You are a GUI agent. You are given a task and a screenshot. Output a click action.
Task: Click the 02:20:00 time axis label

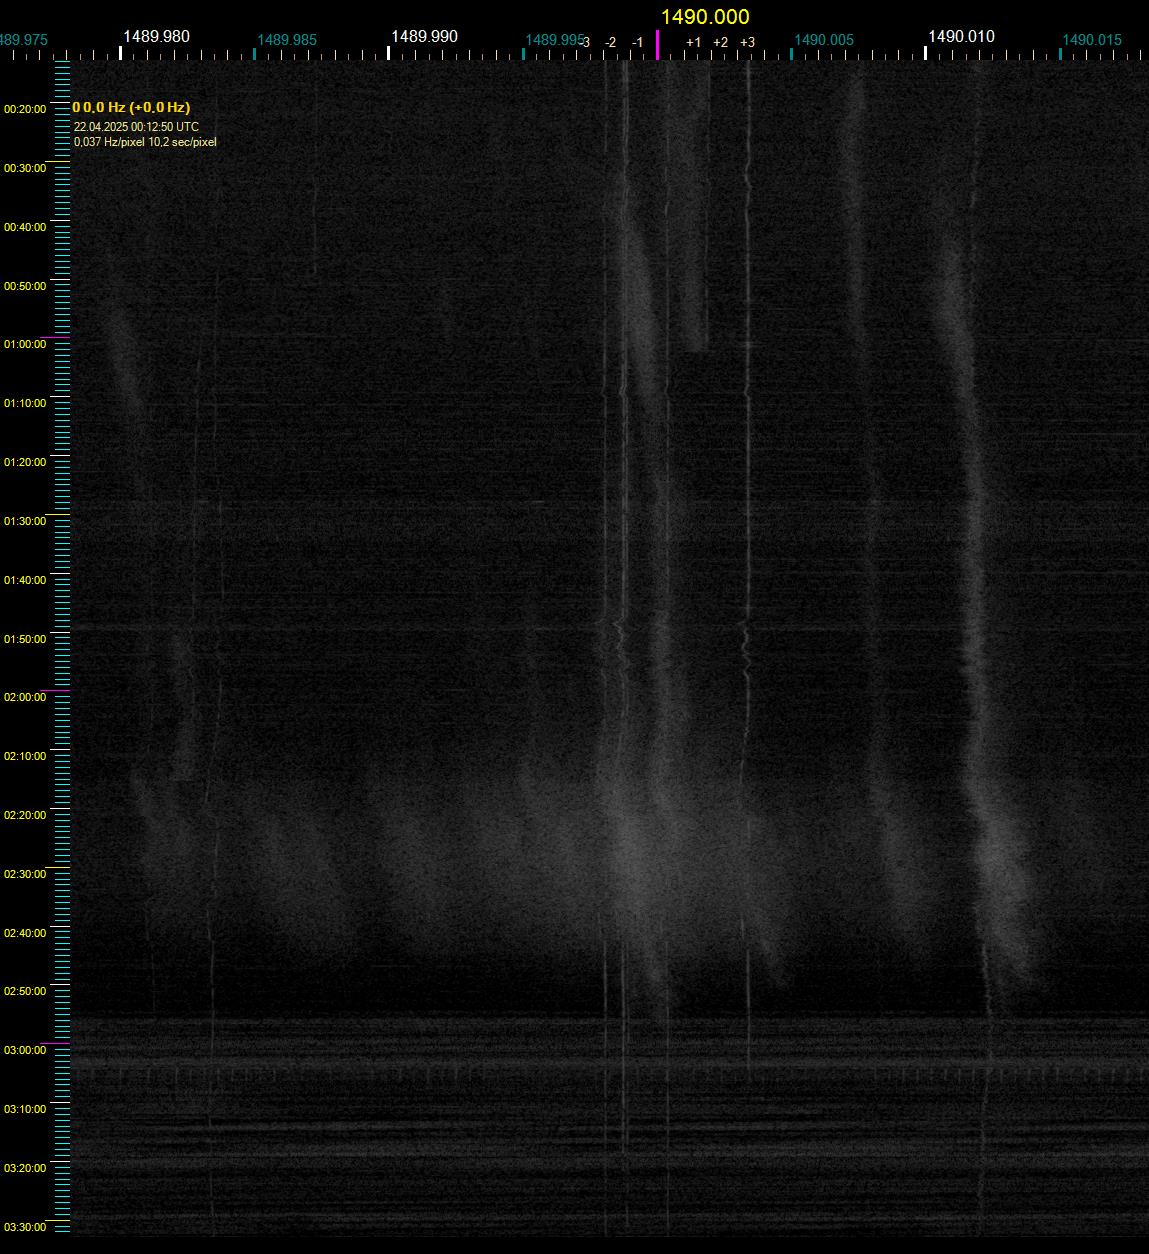point(25,815)
